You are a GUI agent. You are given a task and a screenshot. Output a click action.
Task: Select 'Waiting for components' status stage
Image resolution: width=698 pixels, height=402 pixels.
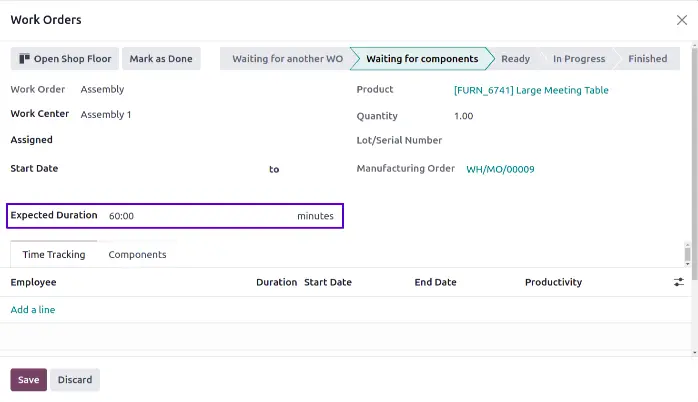tap(421, 59)
